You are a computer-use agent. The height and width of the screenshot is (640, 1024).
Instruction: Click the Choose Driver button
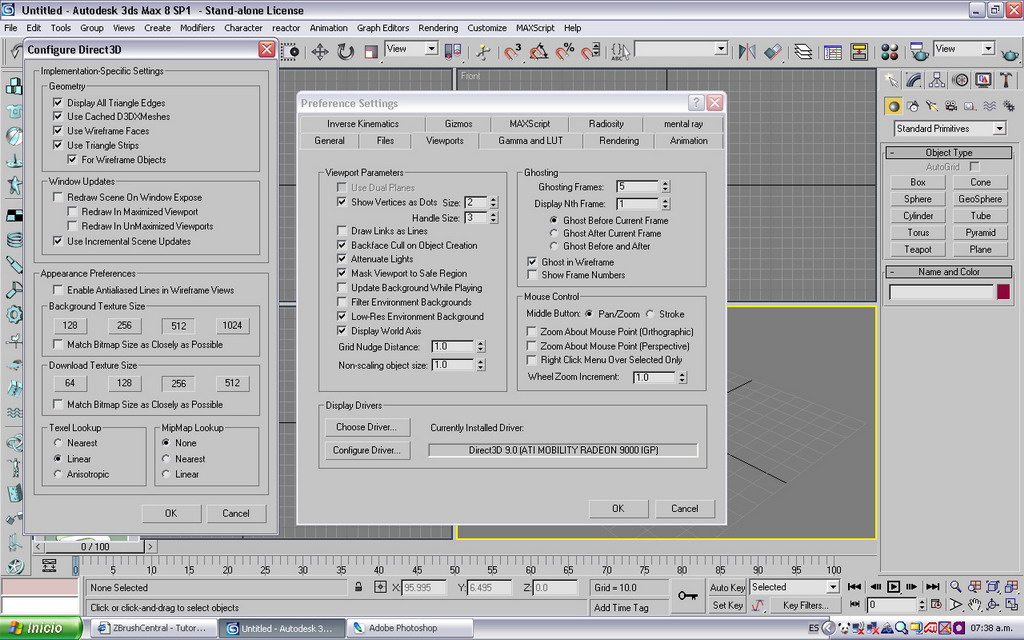point(366,427)
